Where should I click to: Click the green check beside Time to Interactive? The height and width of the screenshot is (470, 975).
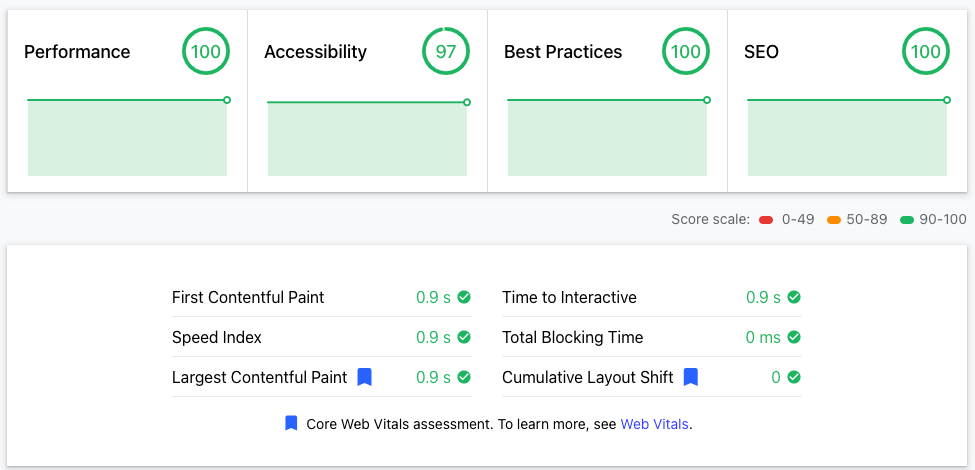(794, 297)
